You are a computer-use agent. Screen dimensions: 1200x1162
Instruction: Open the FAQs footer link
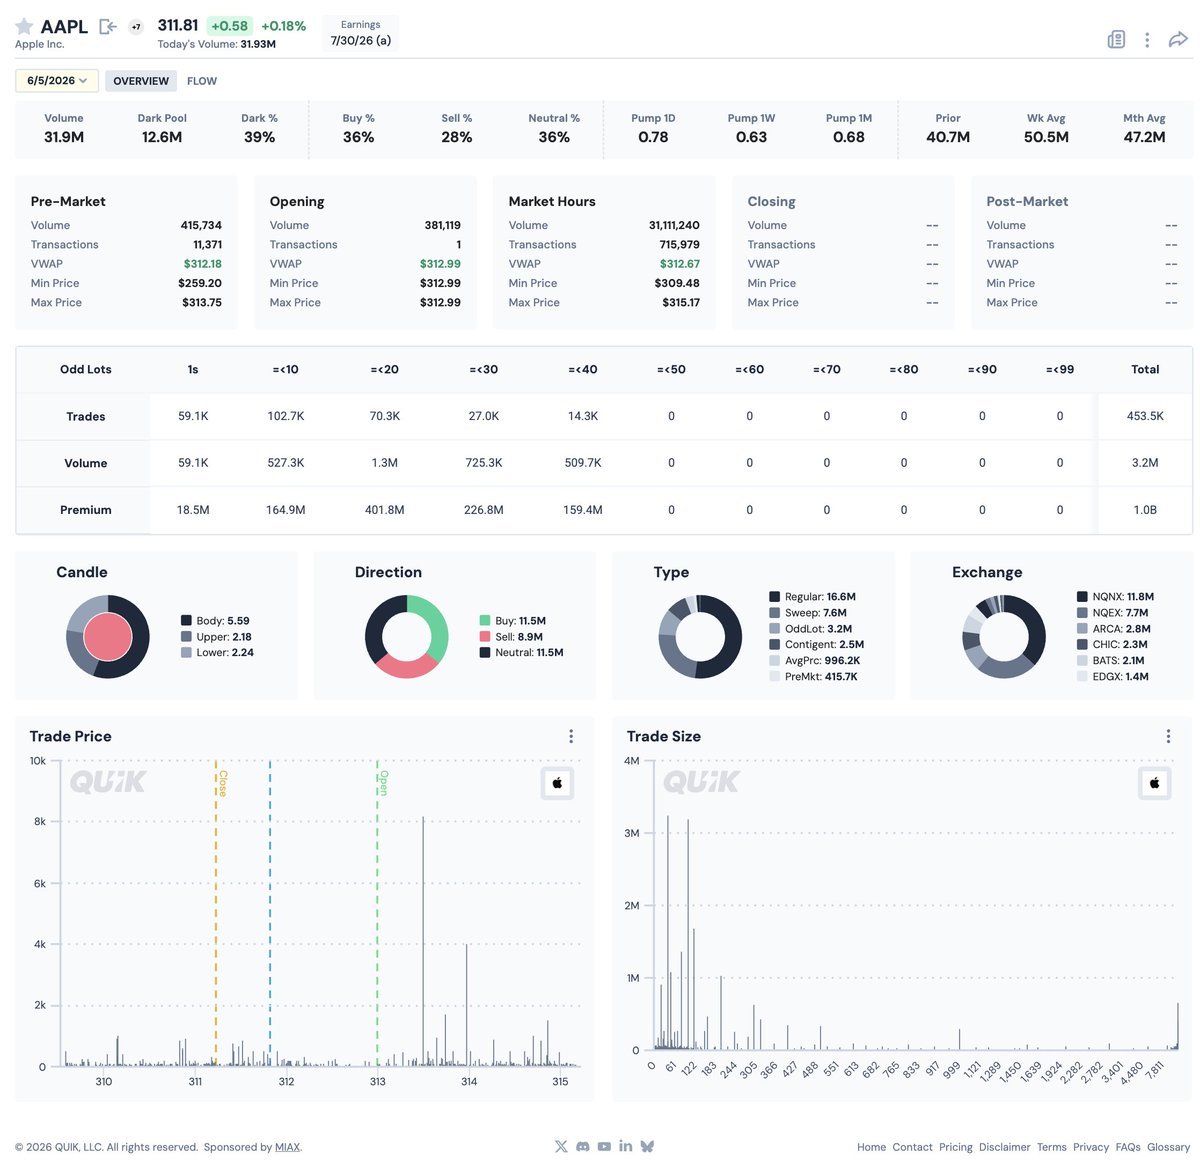pos(1127,1147)
